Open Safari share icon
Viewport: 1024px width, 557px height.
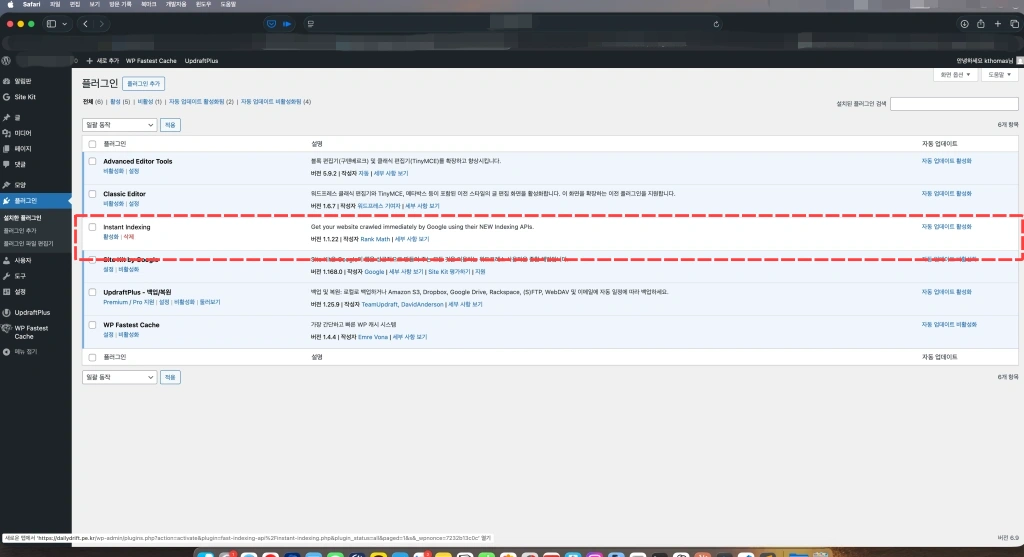click(981, 23)
